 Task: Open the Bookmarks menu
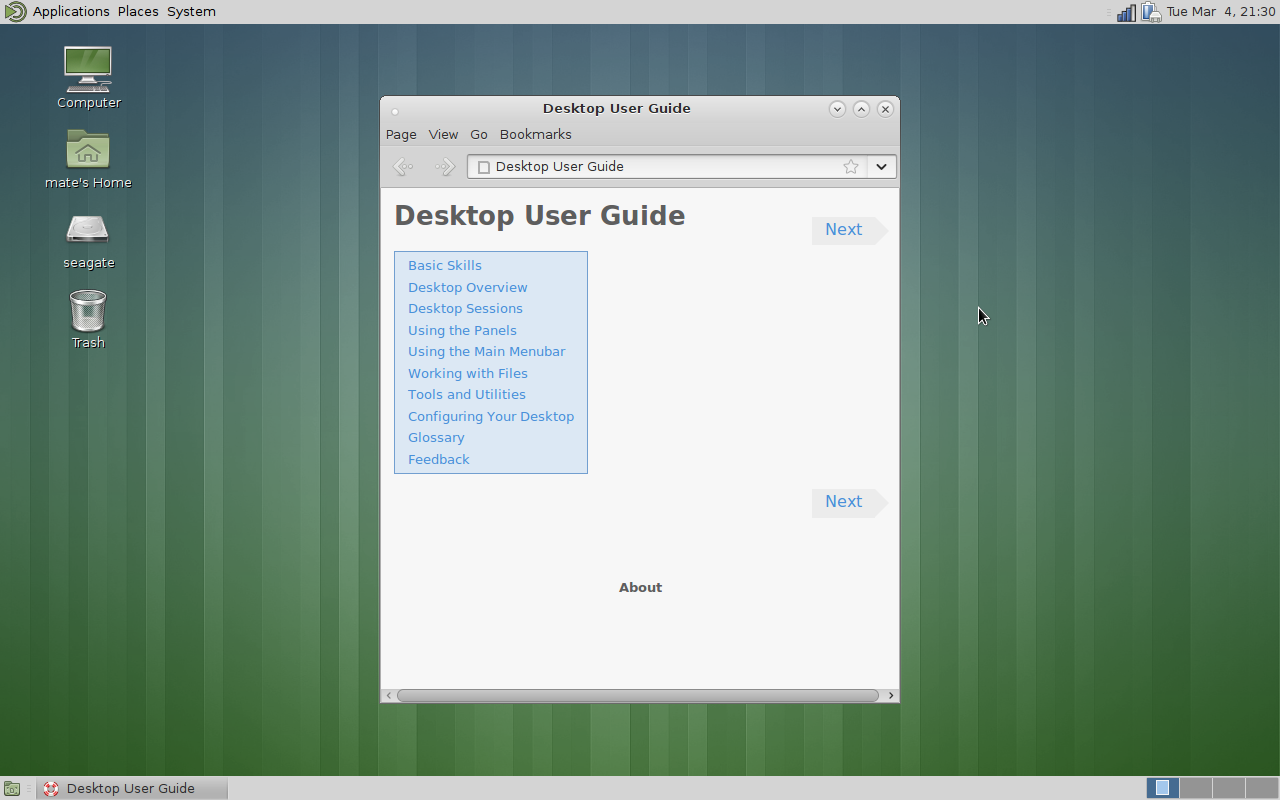(535, 134)
